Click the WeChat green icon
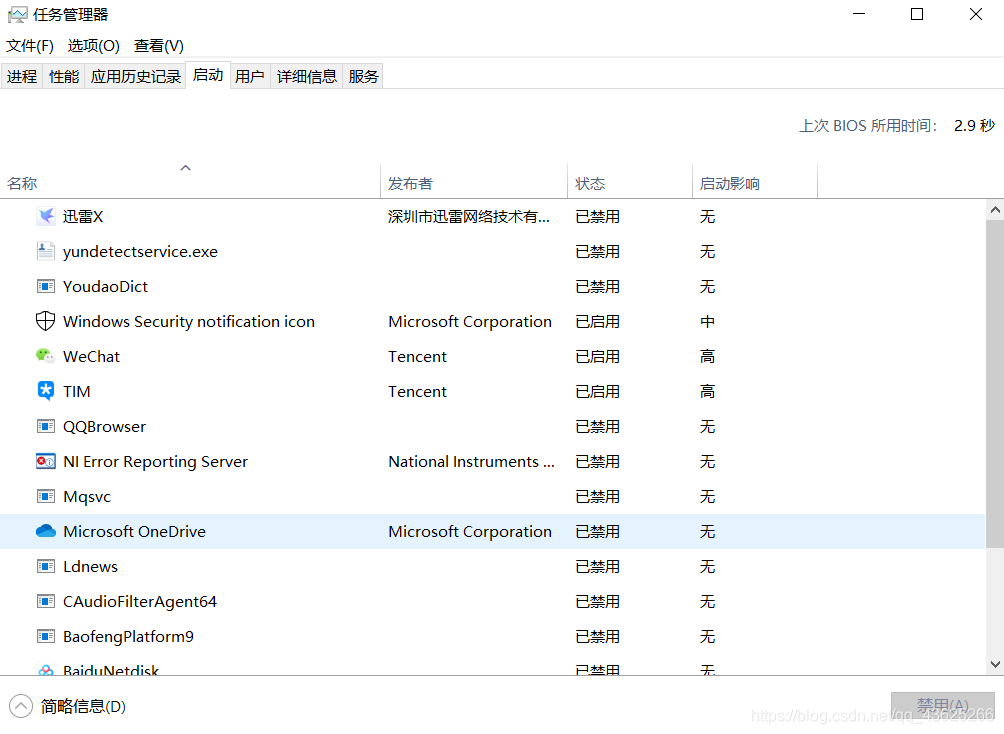Viewport: 1004px width, 734px height. [45, 356]
